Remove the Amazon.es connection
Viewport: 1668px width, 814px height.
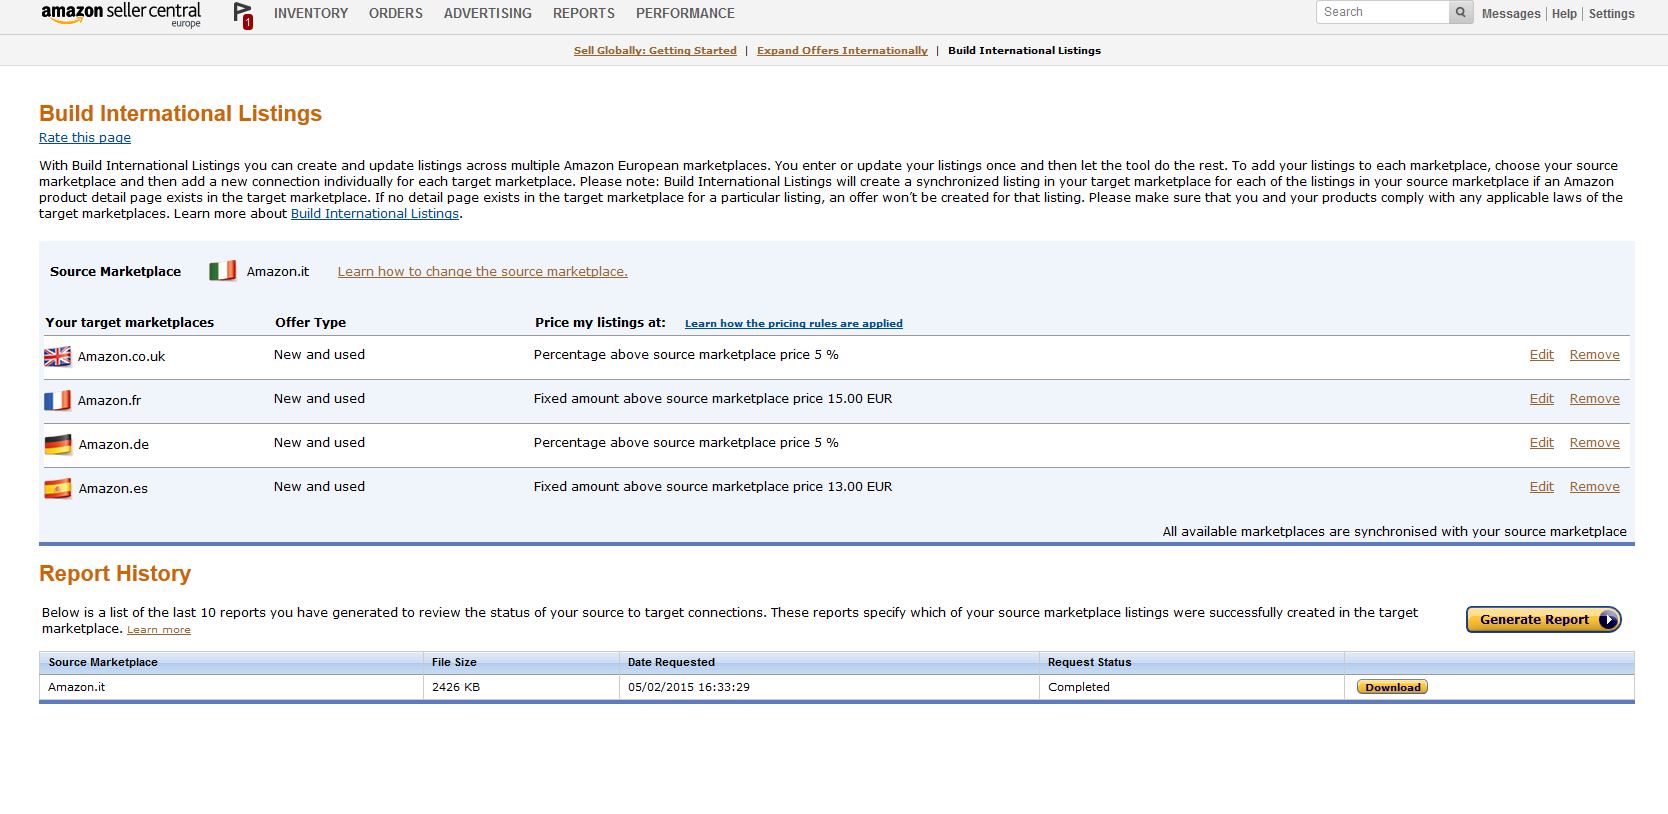[x=1595, y=487]
